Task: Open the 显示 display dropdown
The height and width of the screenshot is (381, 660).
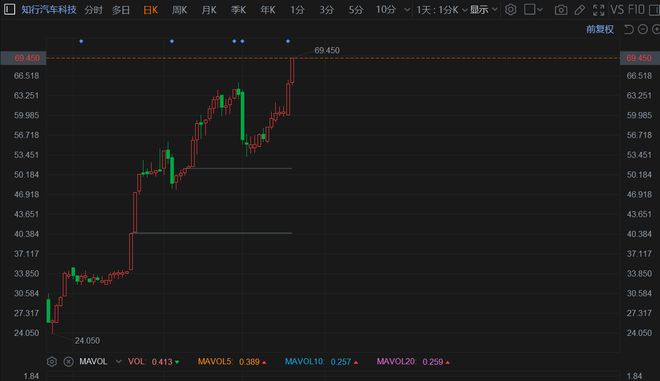Action: (x=483, y=10)
